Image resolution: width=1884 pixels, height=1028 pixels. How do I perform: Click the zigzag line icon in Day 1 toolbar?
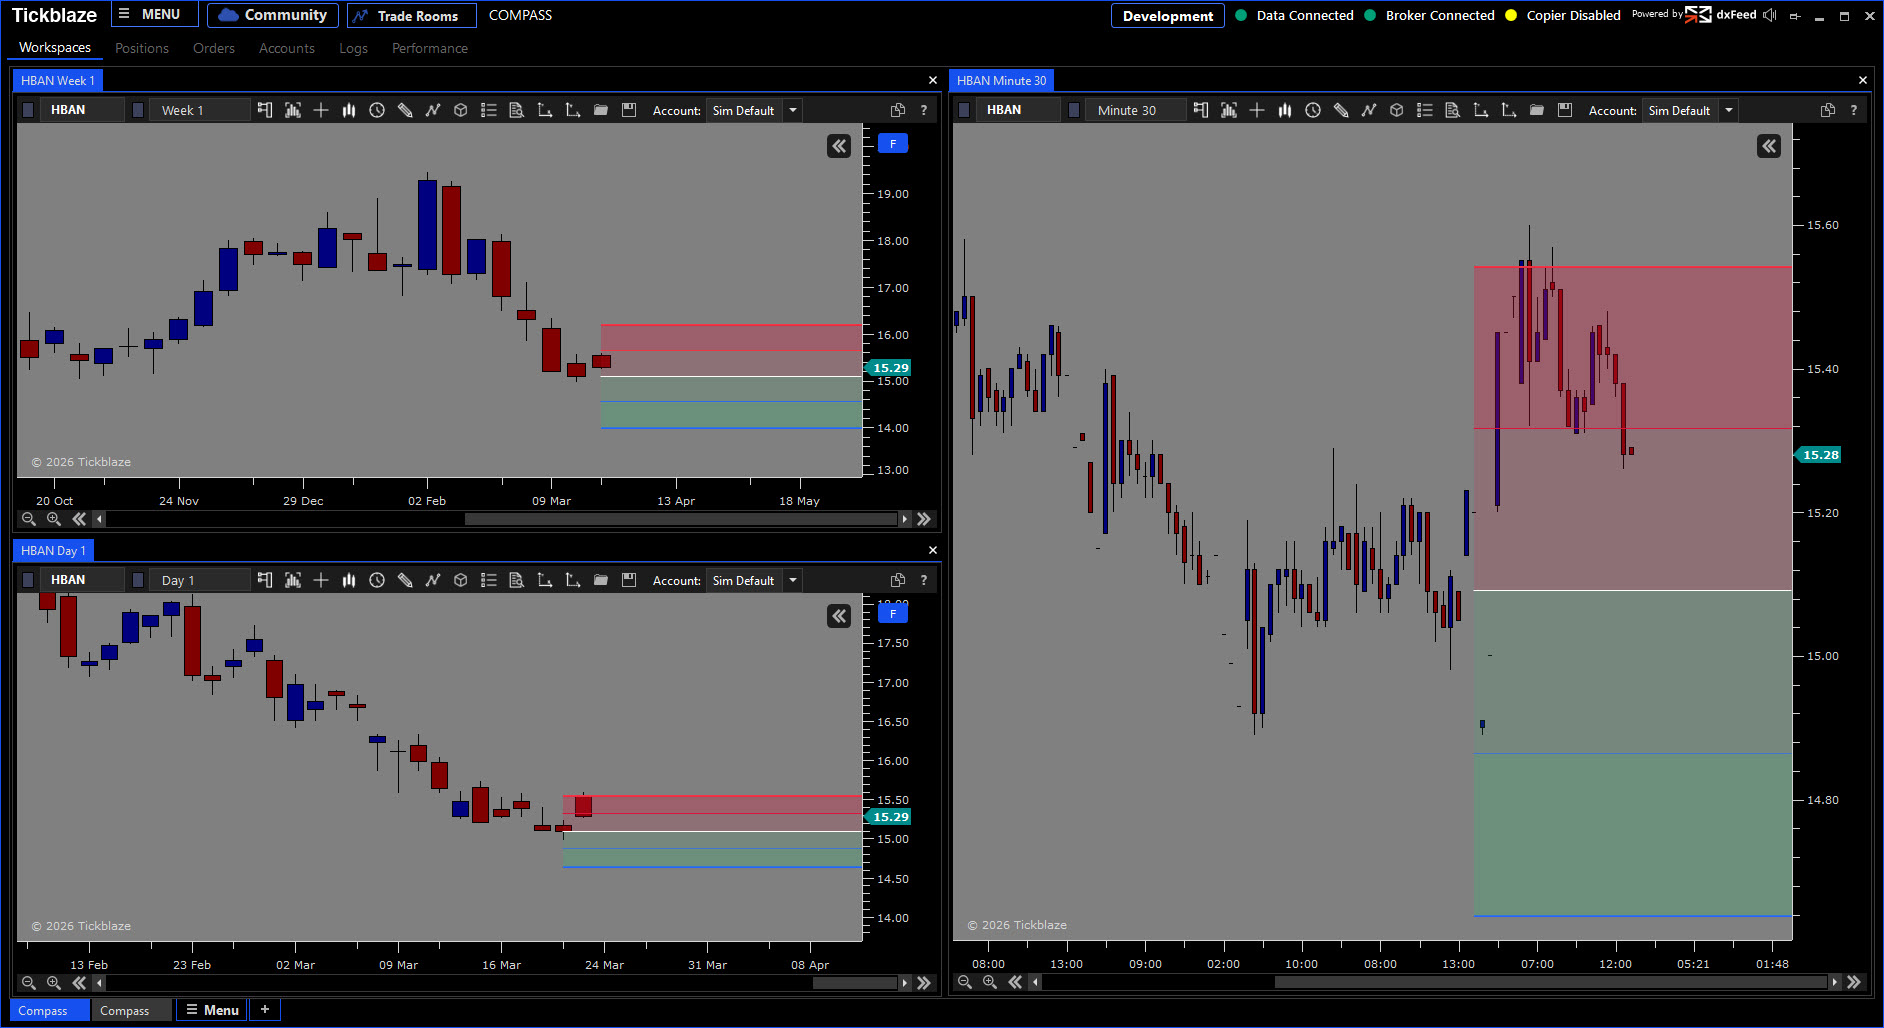tap(433, 580)
